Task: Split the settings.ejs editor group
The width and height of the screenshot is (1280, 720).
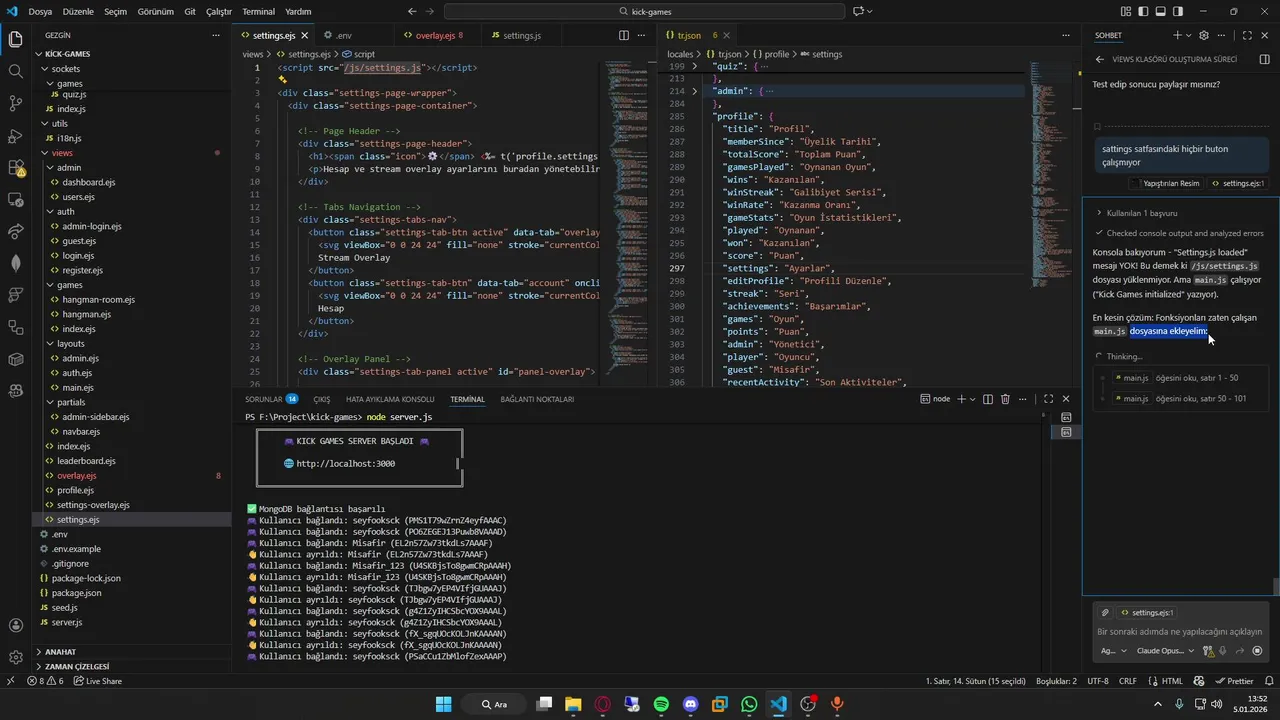Action: click(x=624, y=35)
